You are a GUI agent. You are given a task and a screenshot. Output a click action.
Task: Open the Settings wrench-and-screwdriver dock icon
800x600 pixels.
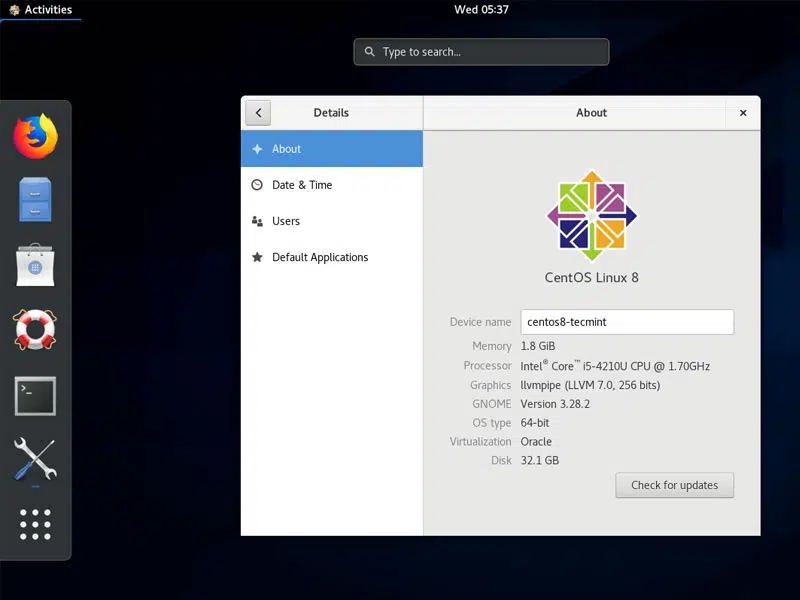[x=35, y=459]
